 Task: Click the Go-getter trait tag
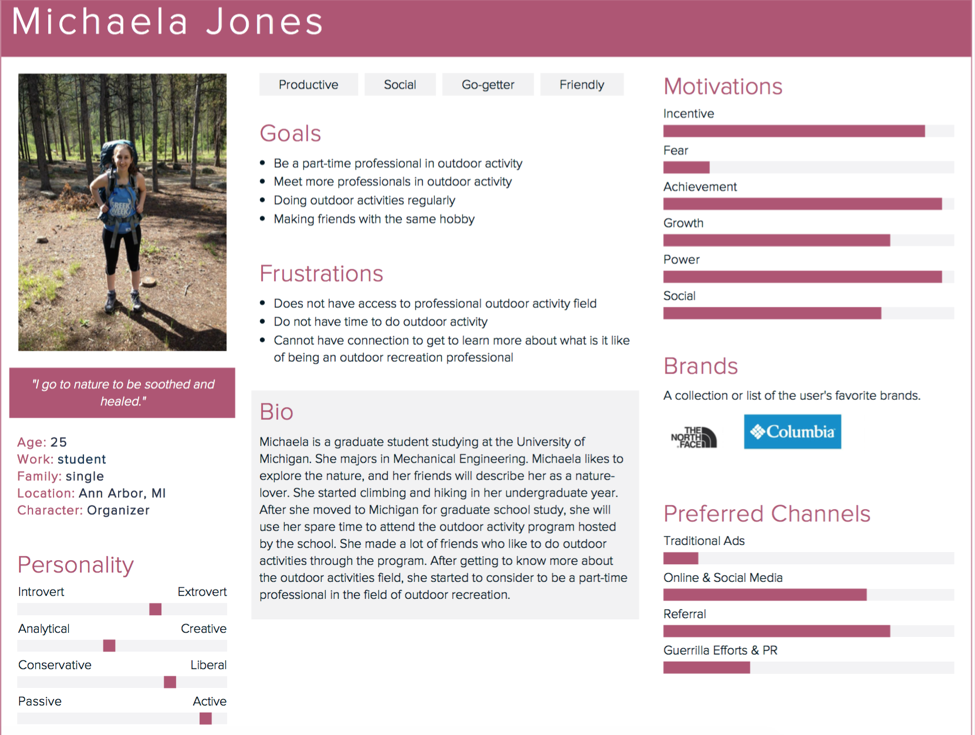point(488,85)
